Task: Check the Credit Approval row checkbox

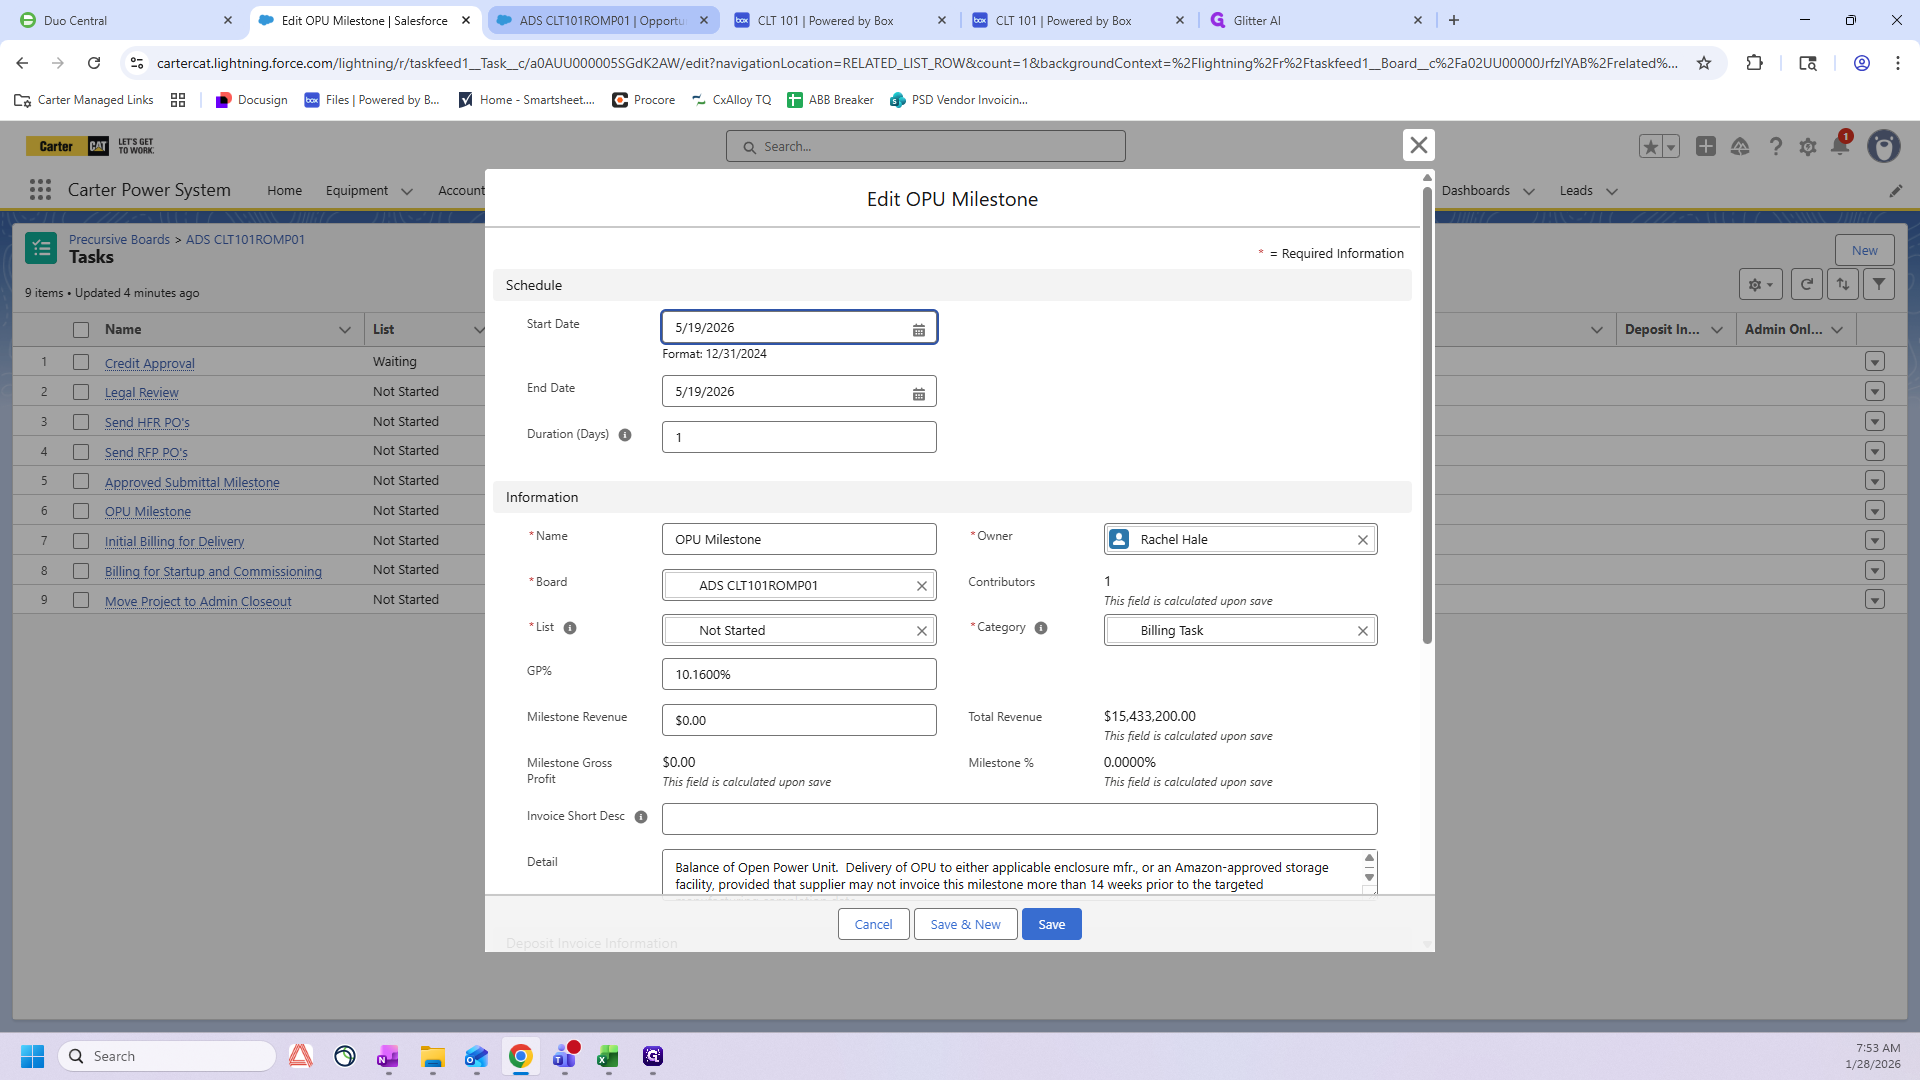Action: click(81, 362)
